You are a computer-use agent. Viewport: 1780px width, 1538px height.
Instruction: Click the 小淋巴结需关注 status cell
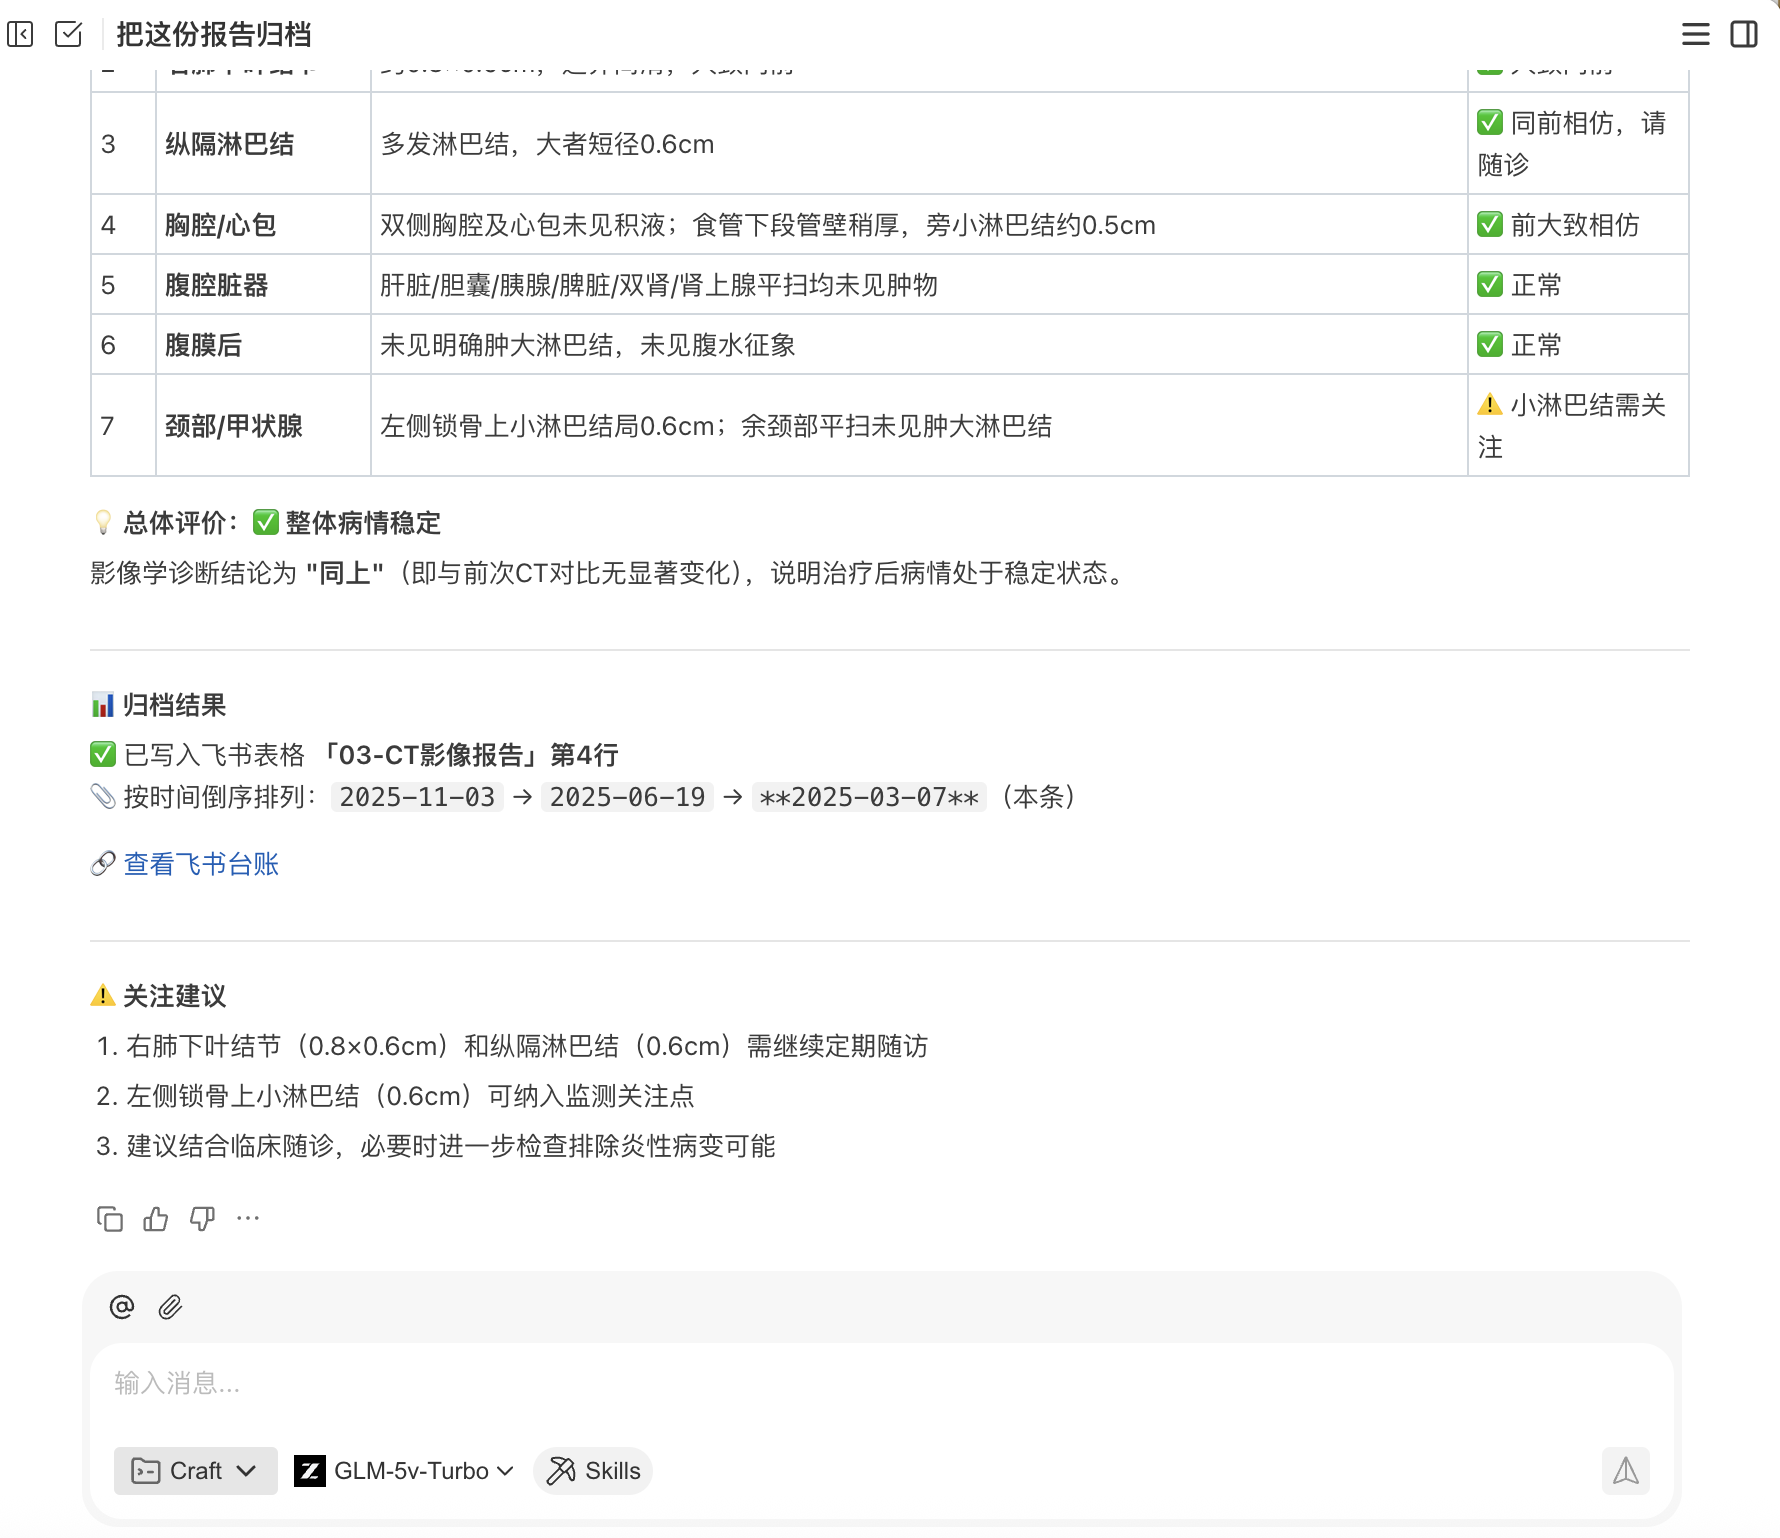[x=1578, y=426]
